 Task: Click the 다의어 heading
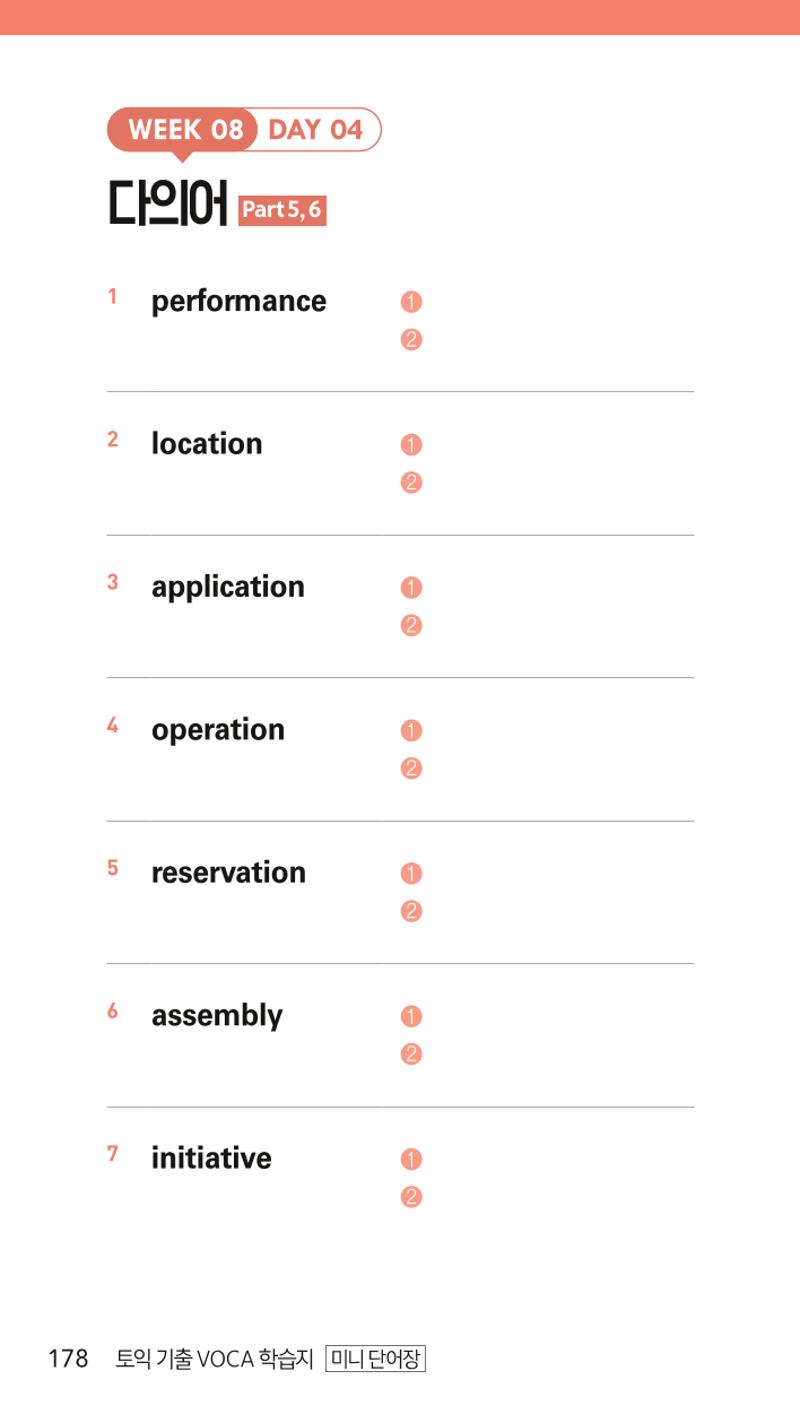pyautogui.click(x=168, y=203)
